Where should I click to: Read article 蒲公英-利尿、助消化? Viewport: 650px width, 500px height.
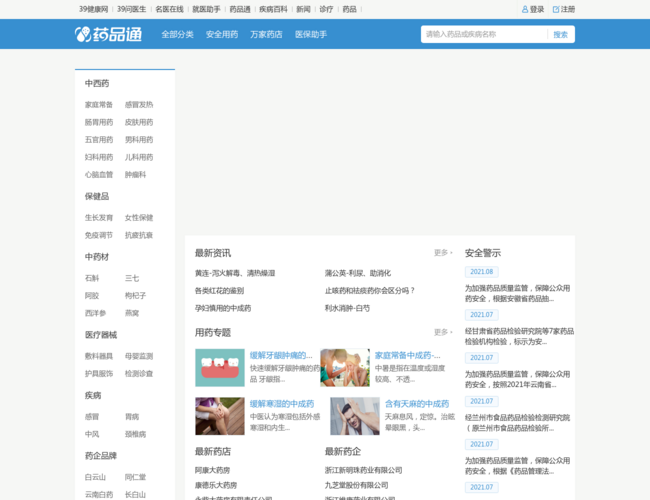pos(358,273)
